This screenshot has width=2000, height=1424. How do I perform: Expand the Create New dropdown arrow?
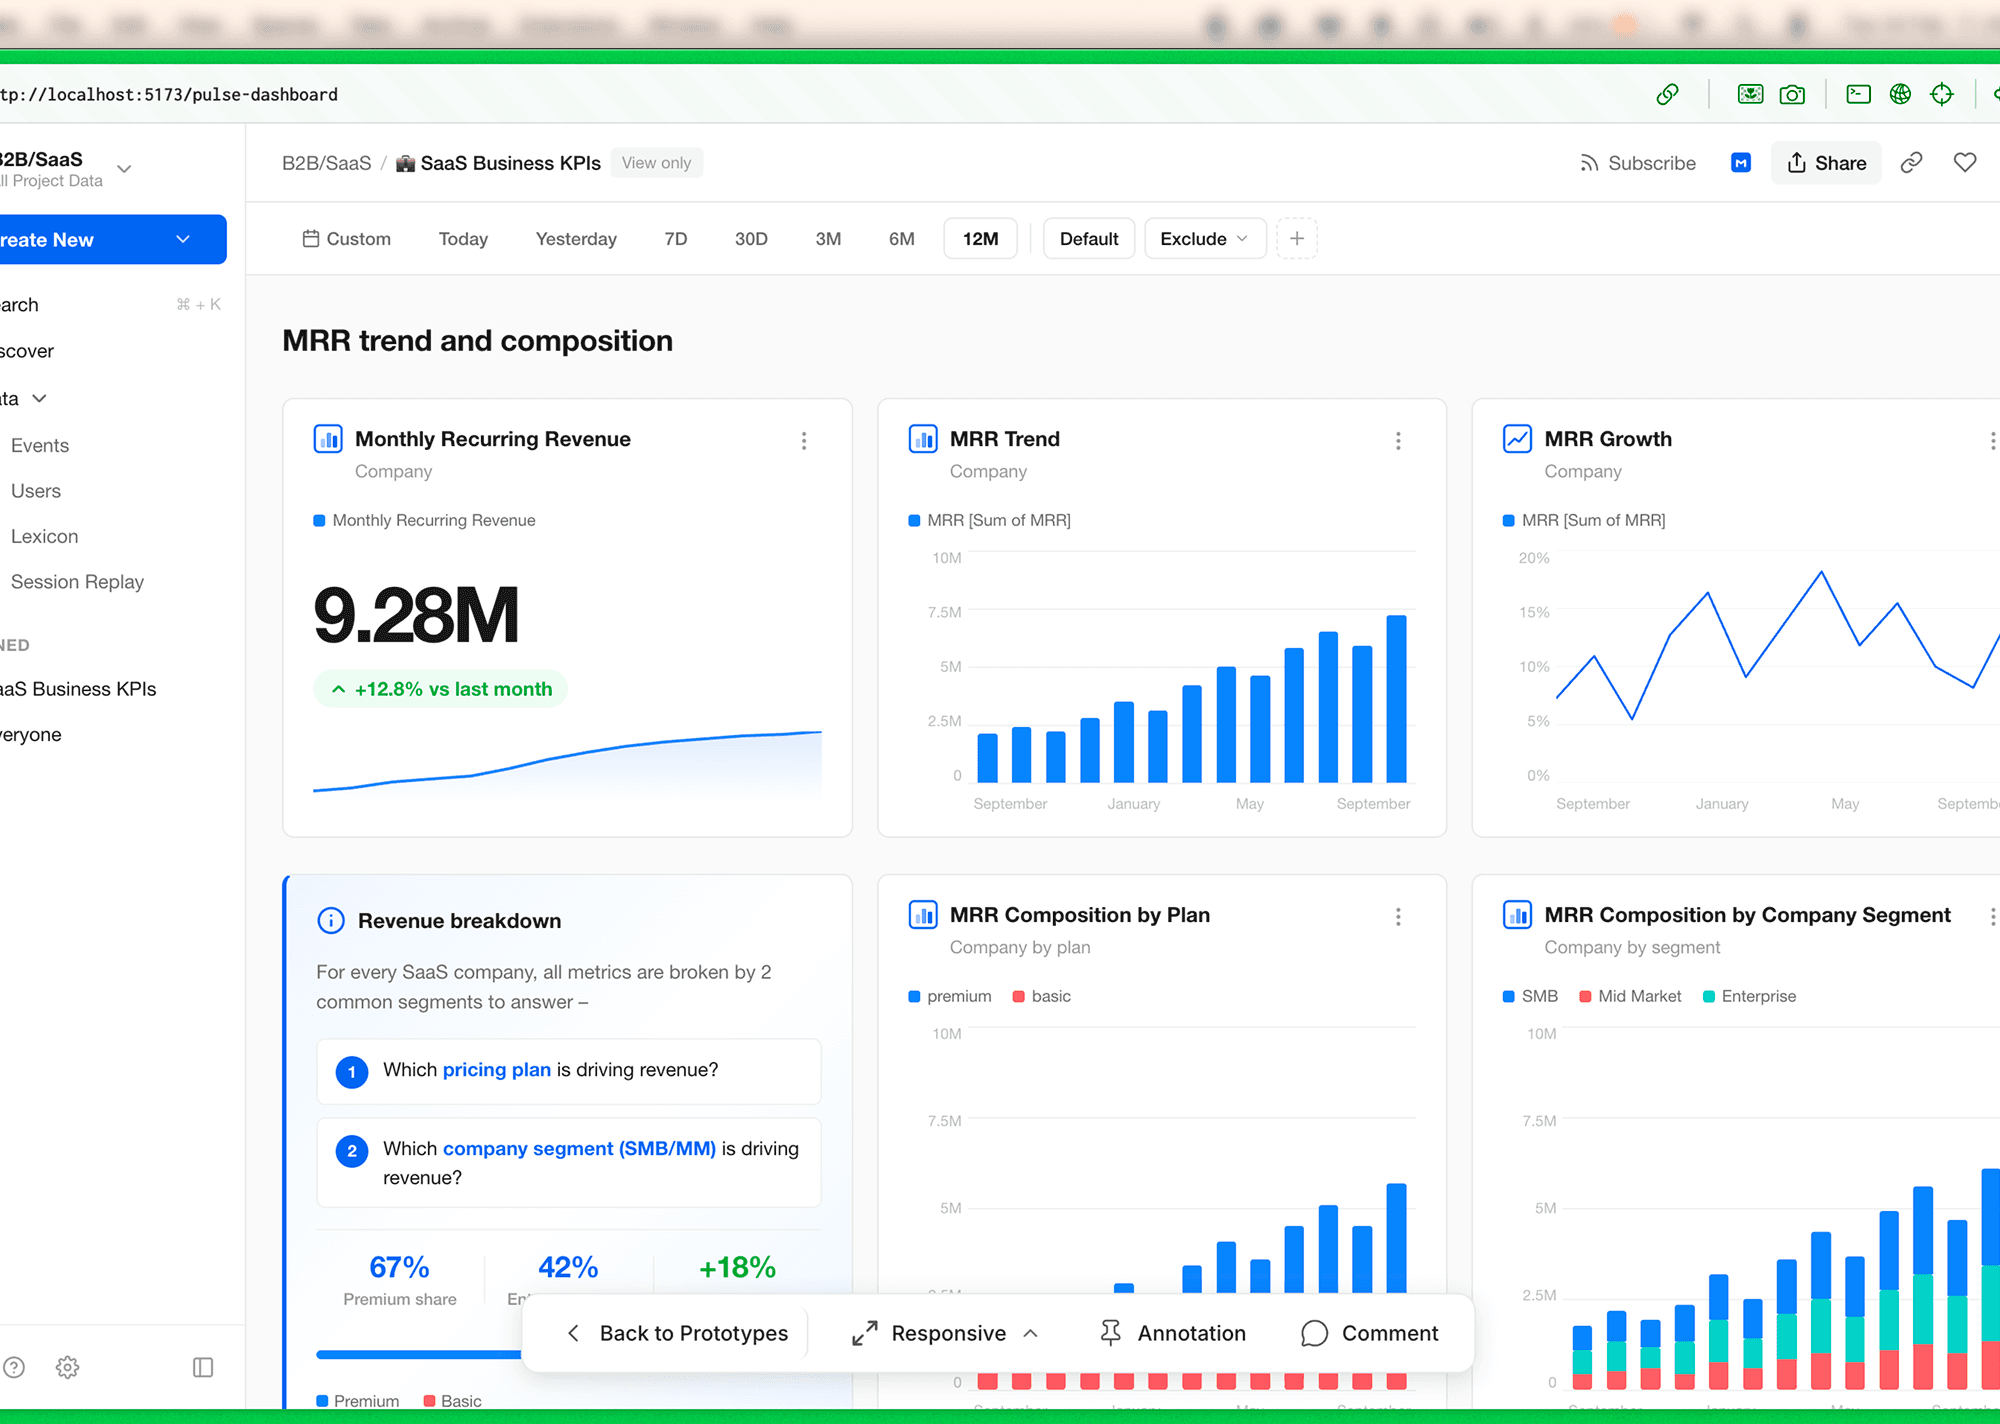(x=183, y=240)
